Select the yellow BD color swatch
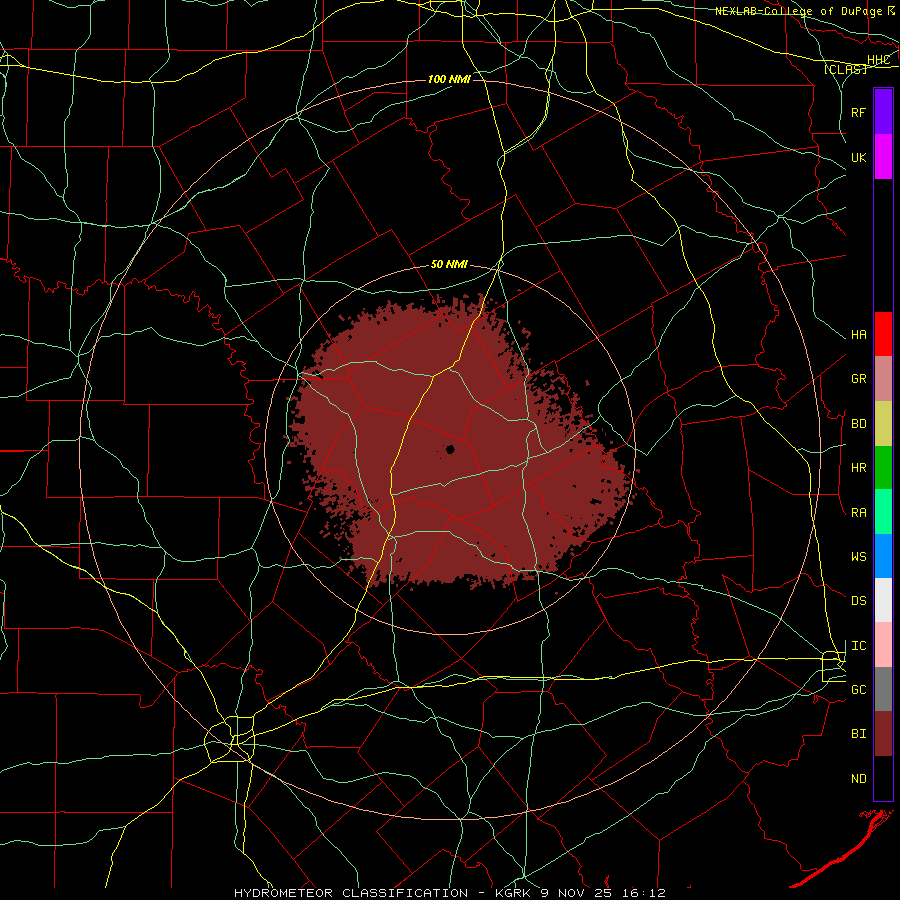The image size is (900, 900). (883, 423)
